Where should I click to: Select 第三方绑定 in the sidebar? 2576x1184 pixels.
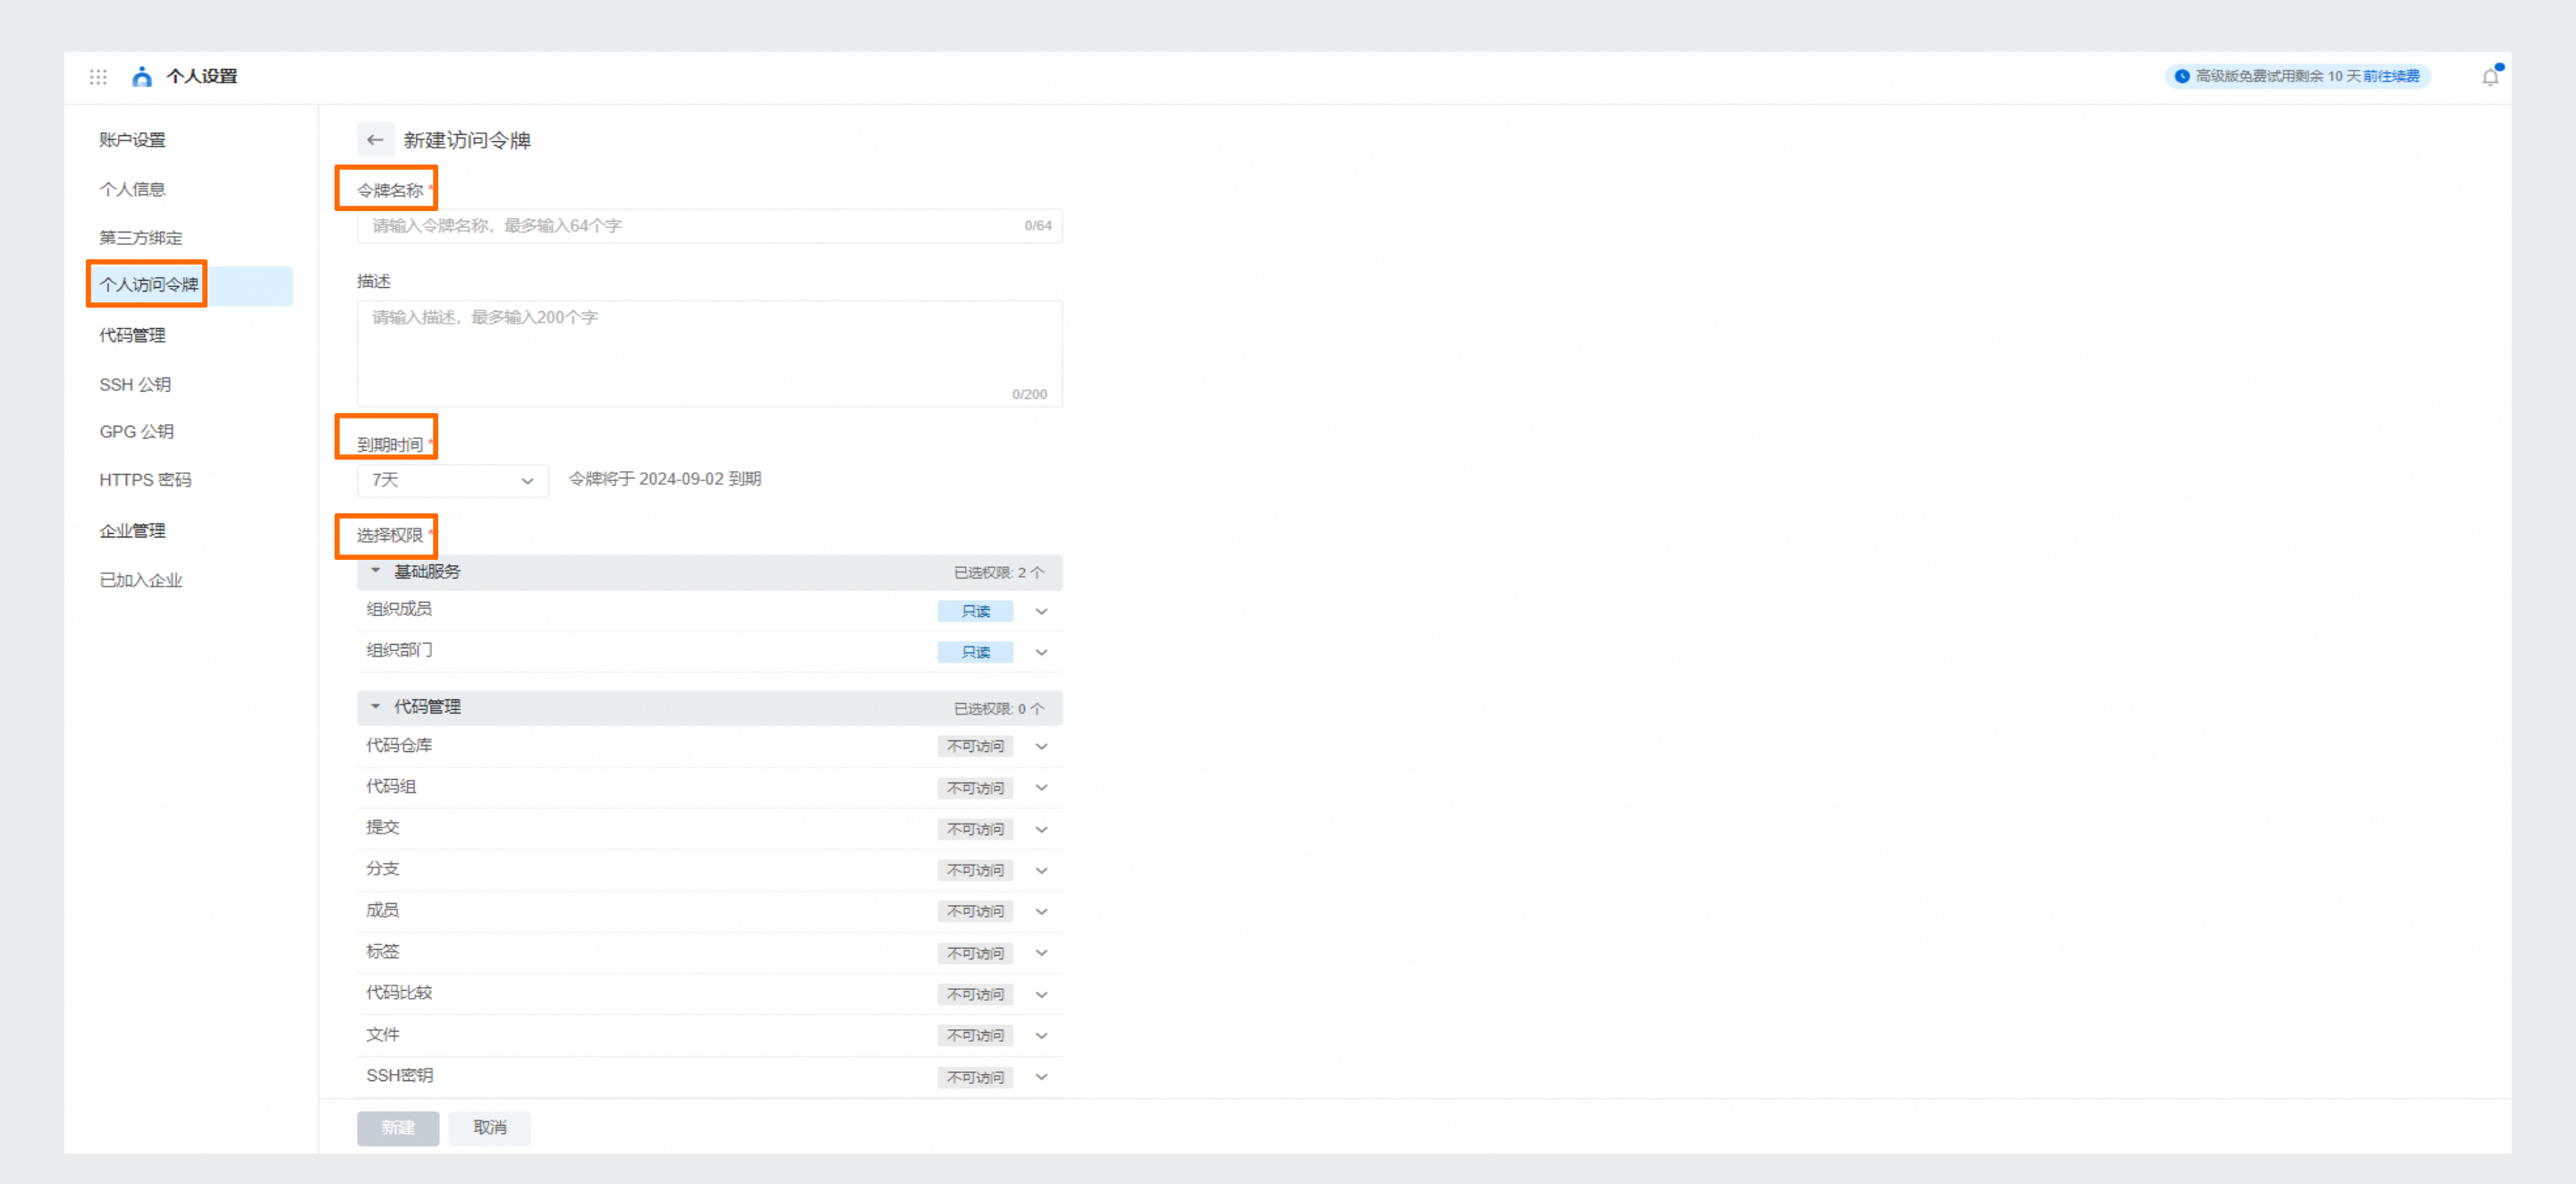coord(141,238)
